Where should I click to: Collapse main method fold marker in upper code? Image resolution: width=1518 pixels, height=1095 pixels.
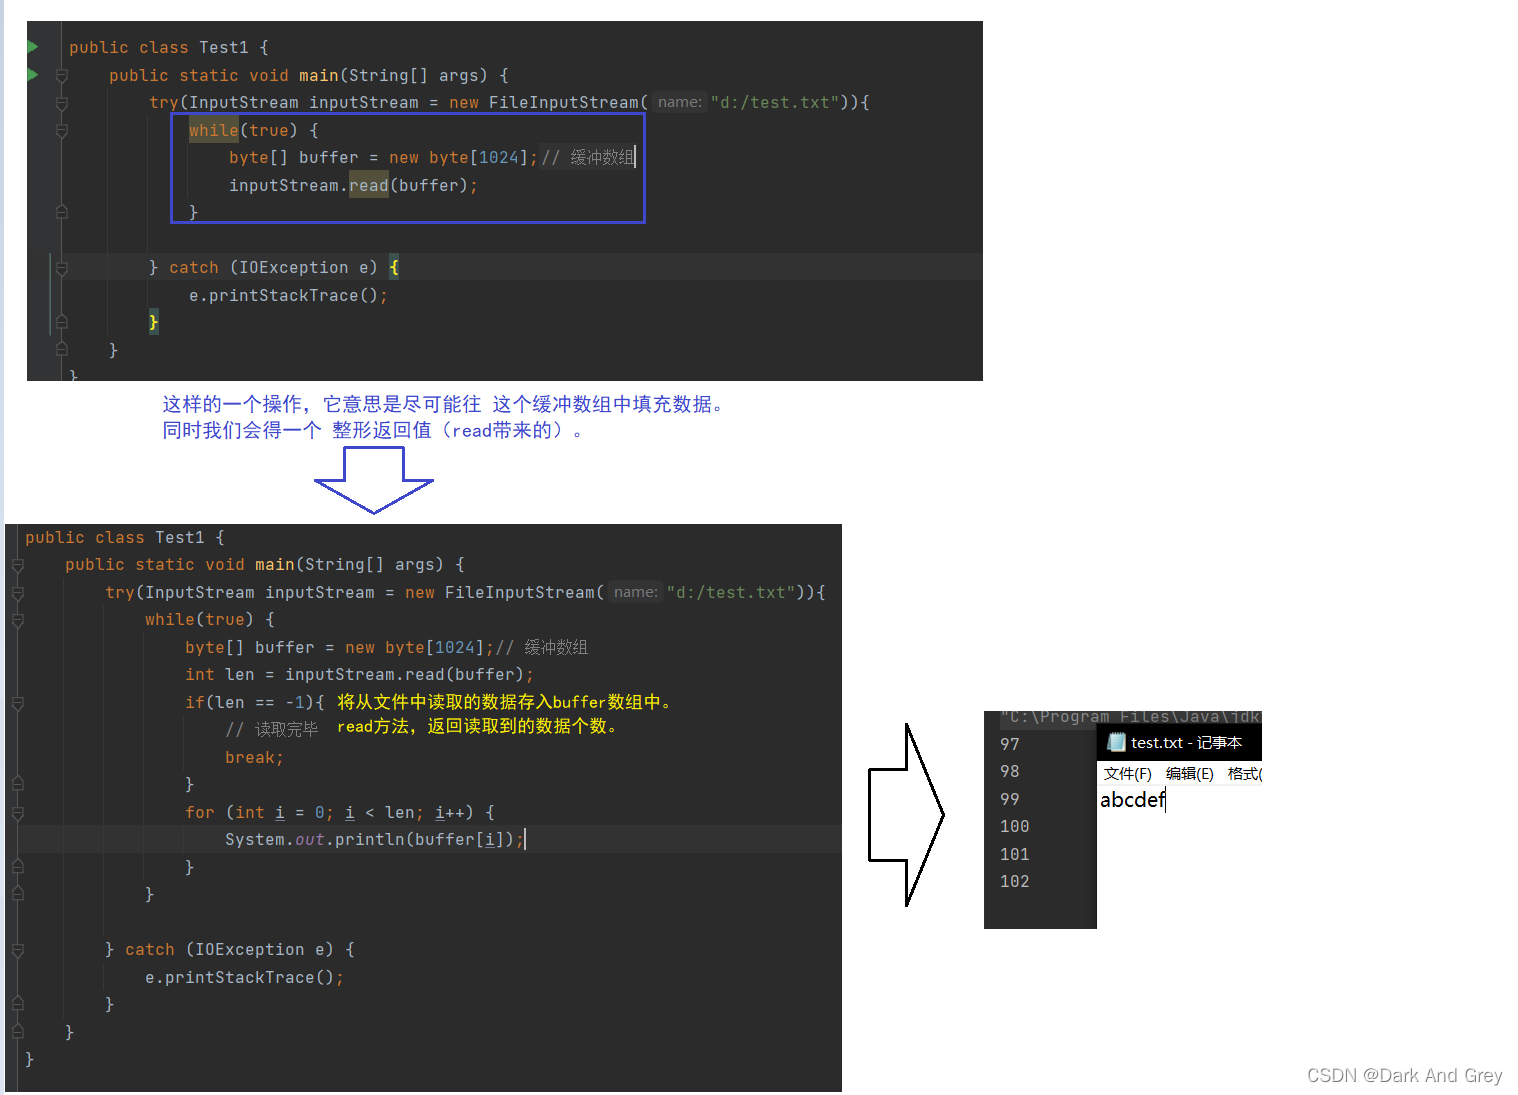coord(62,76)
